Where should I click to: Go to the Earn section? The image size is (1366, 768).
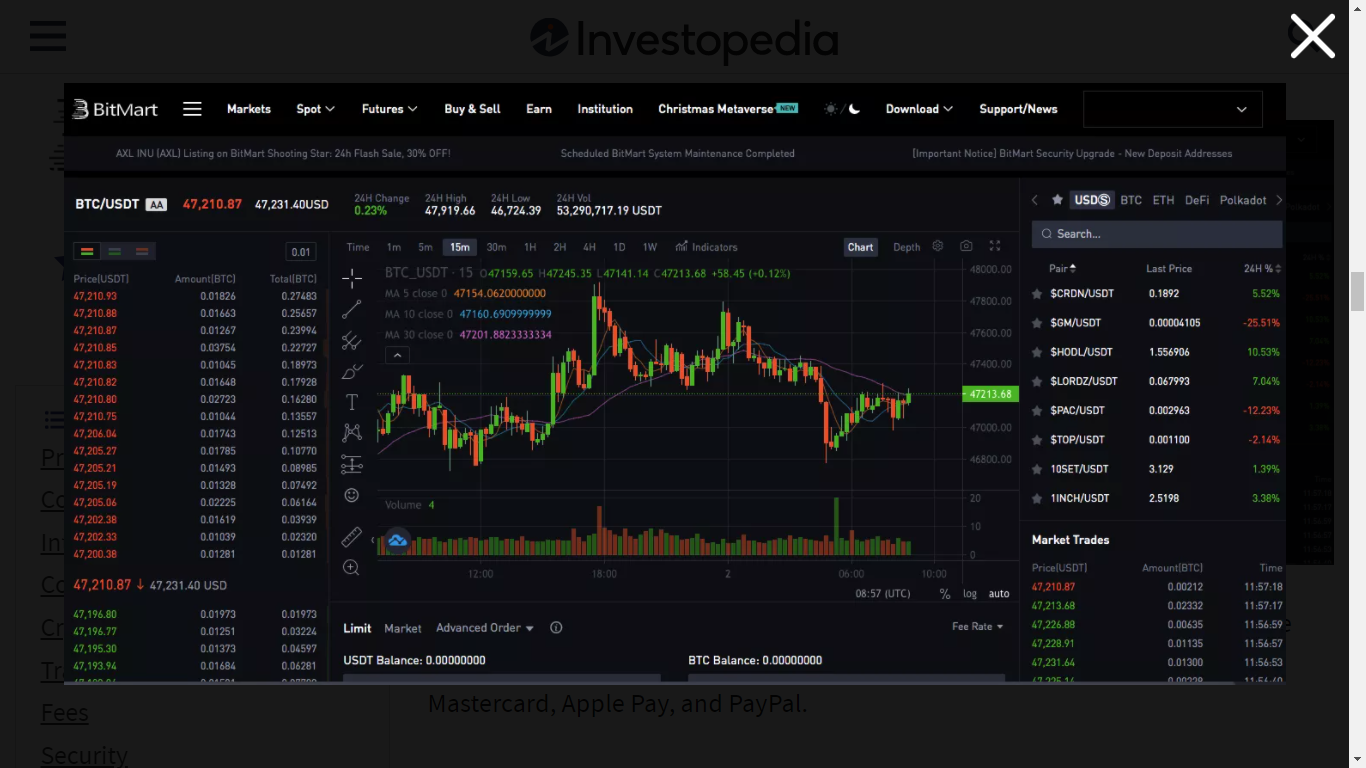tap(539, 109)
